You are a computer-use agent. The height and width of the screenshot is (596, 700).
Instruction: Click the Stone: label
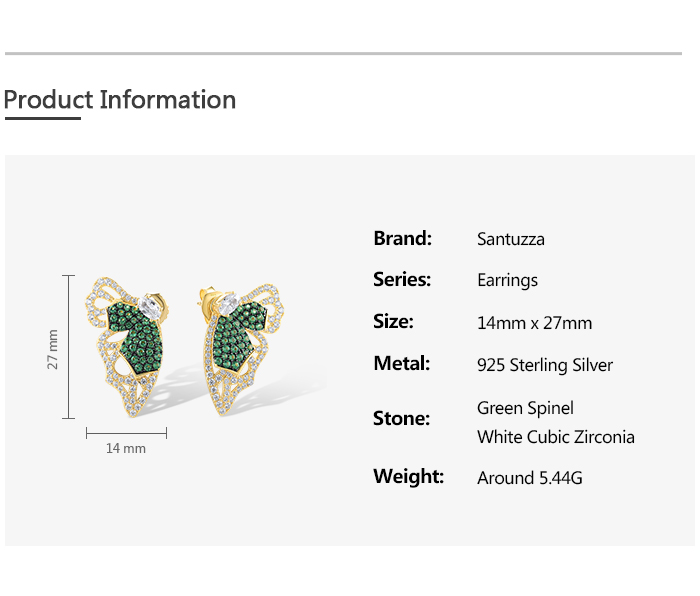pos(401,419)
